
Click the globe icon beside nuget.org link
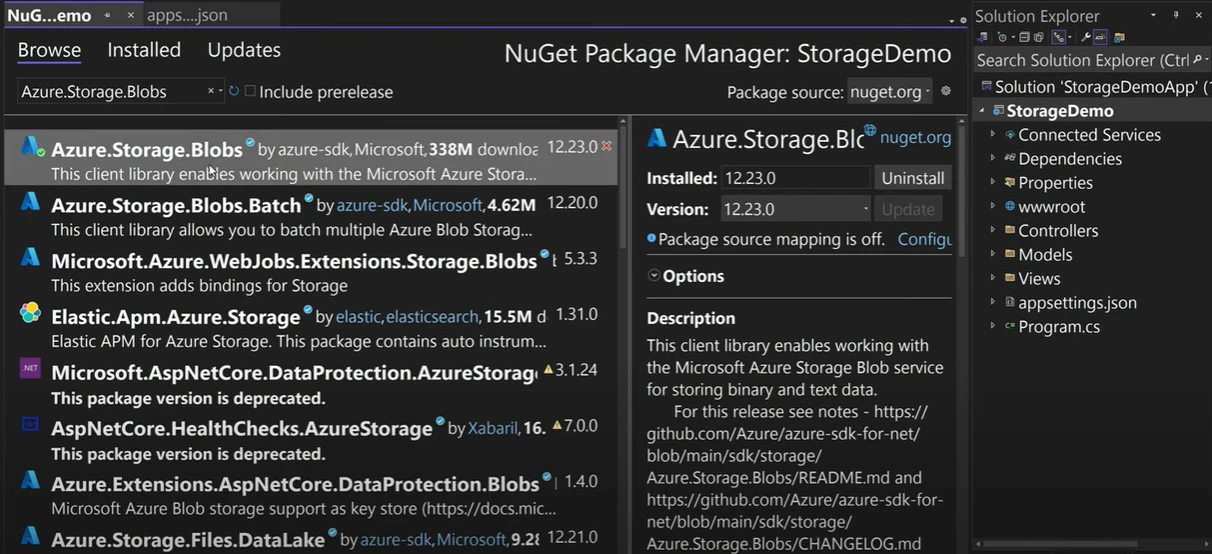click(870, 130)
